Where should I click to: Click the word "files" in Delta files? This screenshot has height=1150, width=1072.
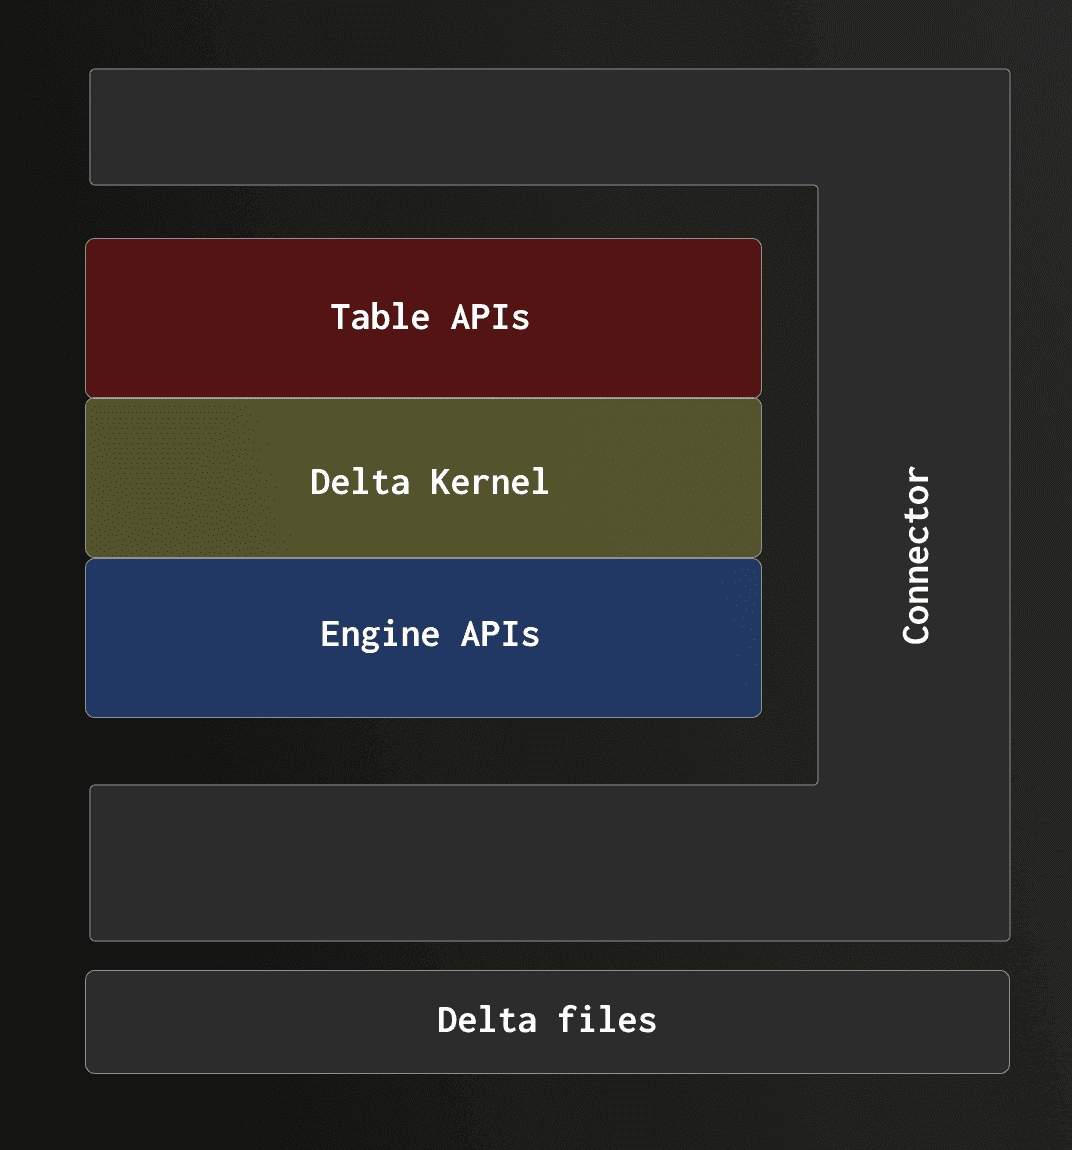(x=607, y=1020)
